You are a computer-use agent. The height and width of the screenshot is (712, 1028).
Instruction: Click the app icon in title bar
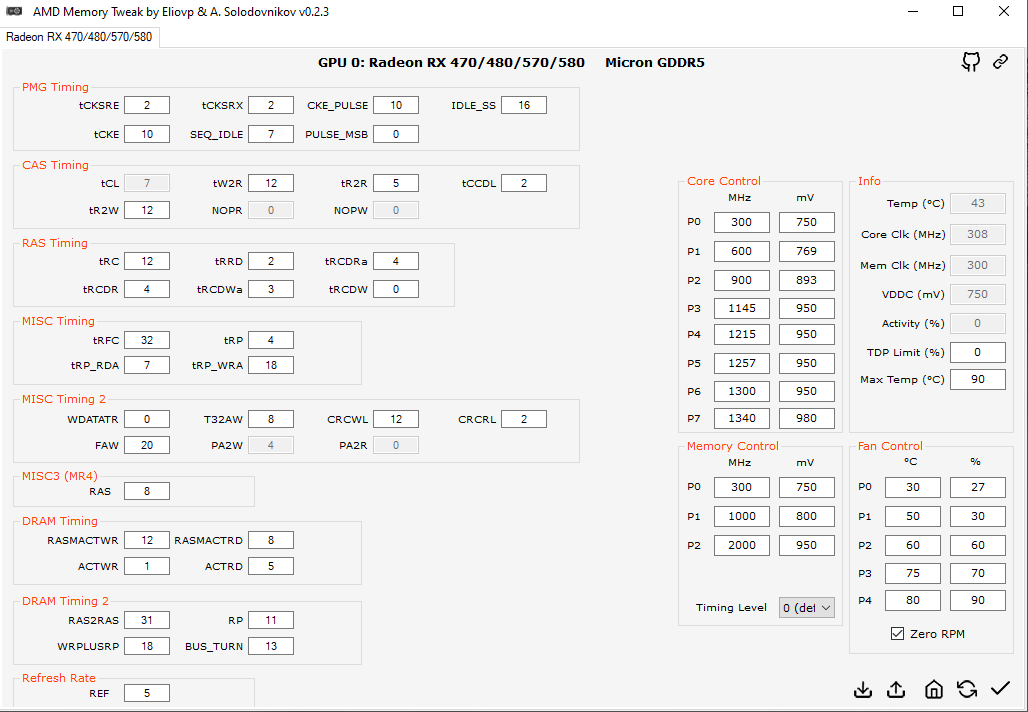pyautogui.click(x=13, y=11)
